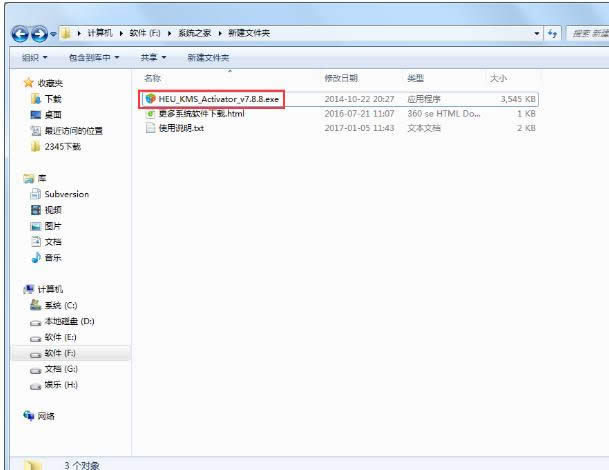
Task: Click the 更多系统软件下载.html file icon
Action: (x=150, y=113)
